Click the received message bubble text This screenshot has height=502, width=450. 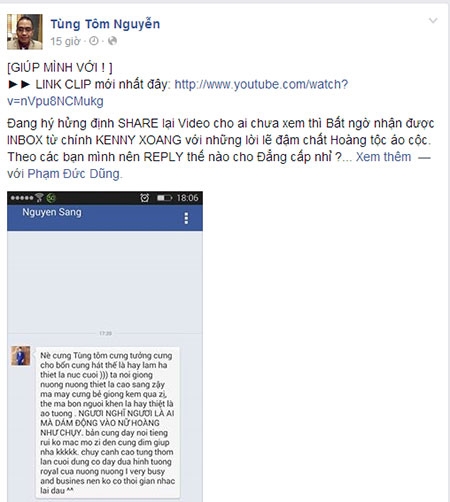coord(107,423)
